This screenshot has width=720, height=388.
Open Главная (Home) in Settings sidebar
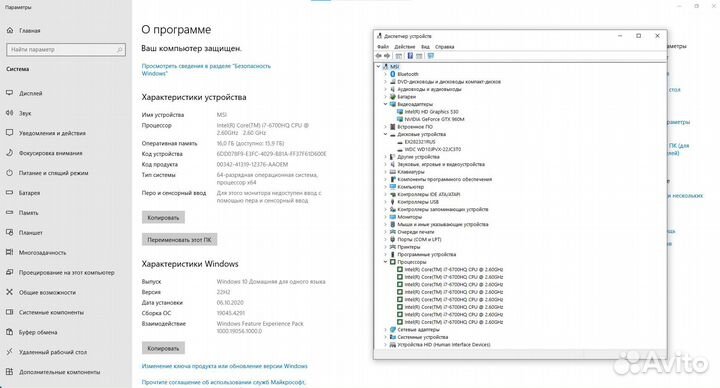(29, 30)
